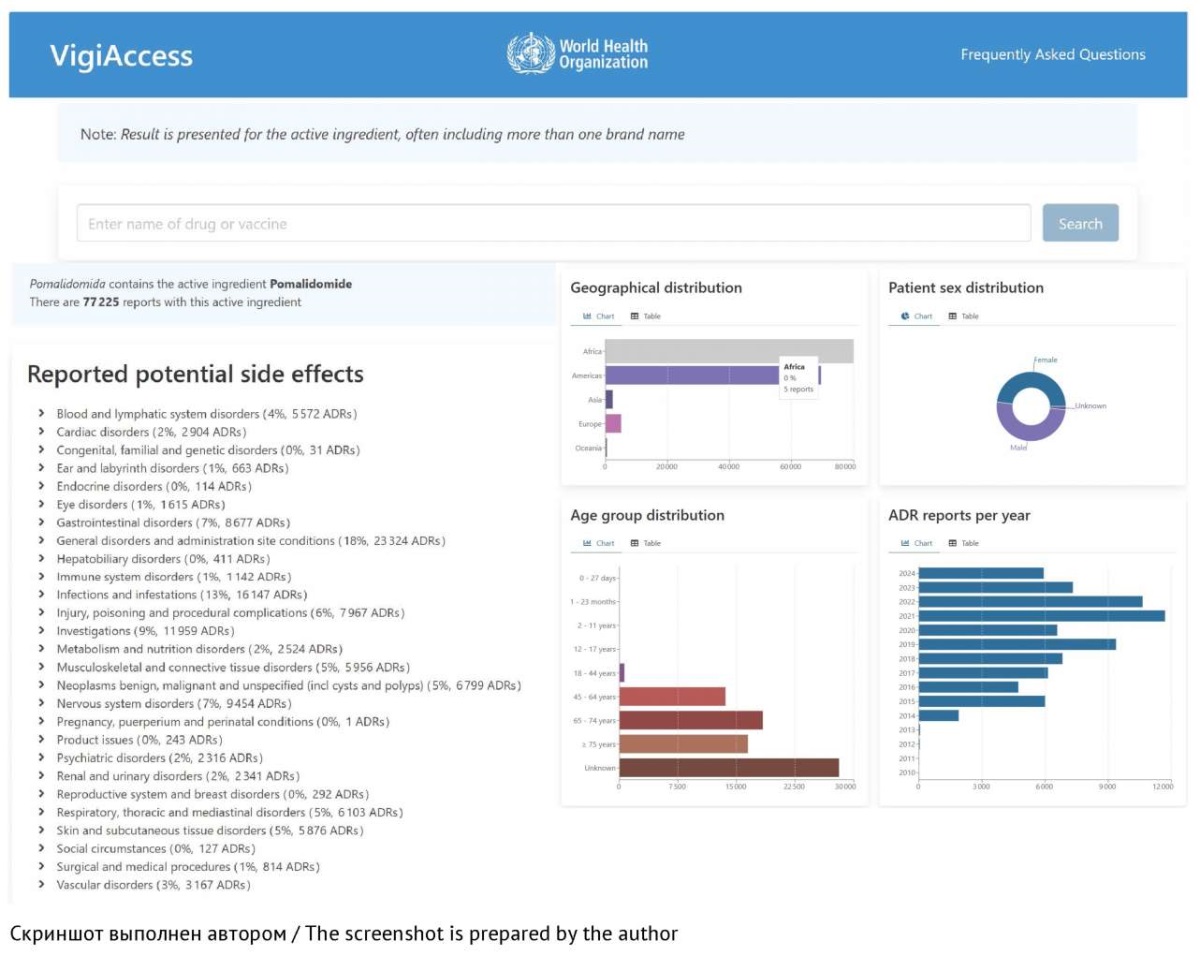Click the Americas bar in geographical chart
1200x956 pixels.
(x=712, y=375)
